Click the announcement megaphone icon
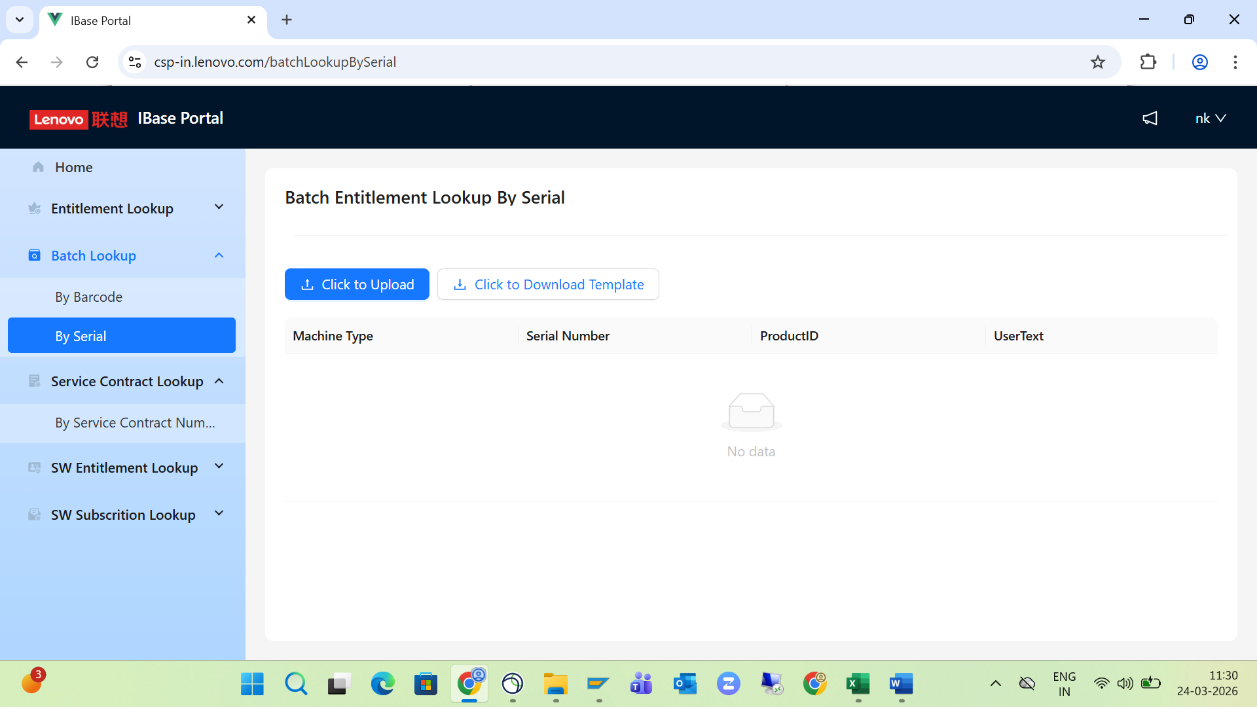This screenshot has width=1257, height=707. 1150,118
